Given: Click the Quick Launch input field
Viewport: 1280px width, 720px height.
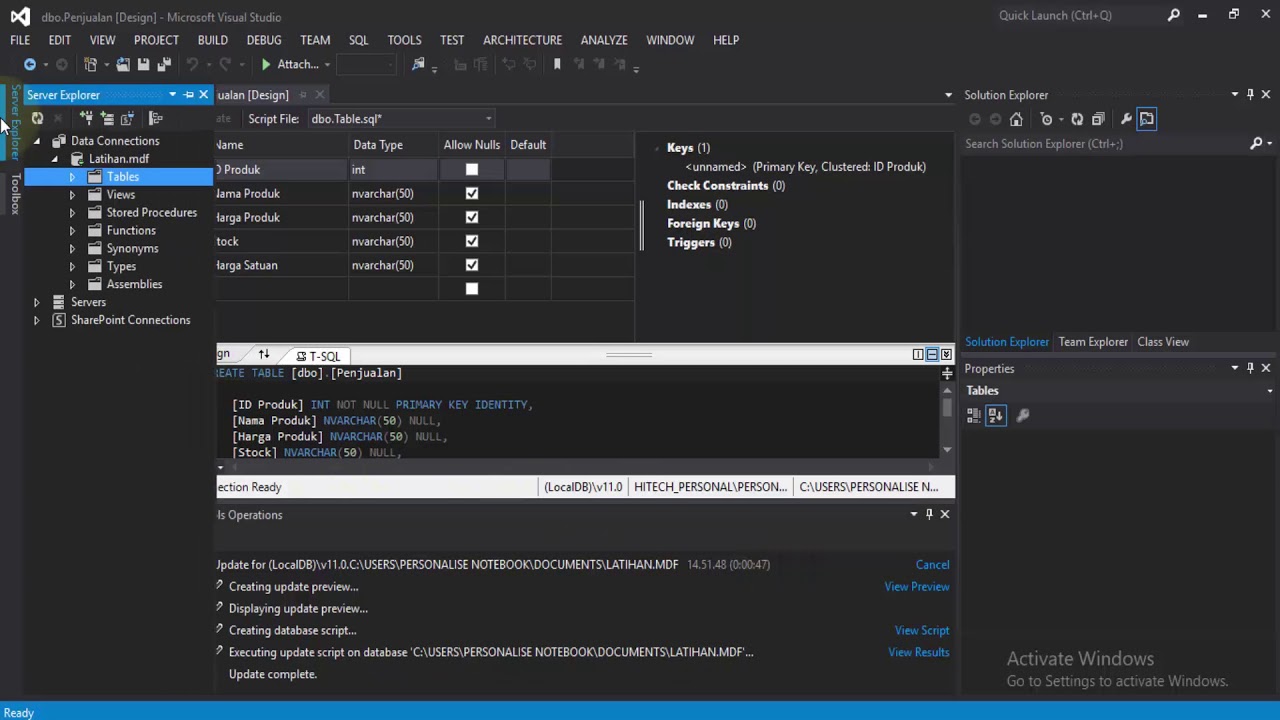Looking at the screenshot, I should click(1078, 15).
